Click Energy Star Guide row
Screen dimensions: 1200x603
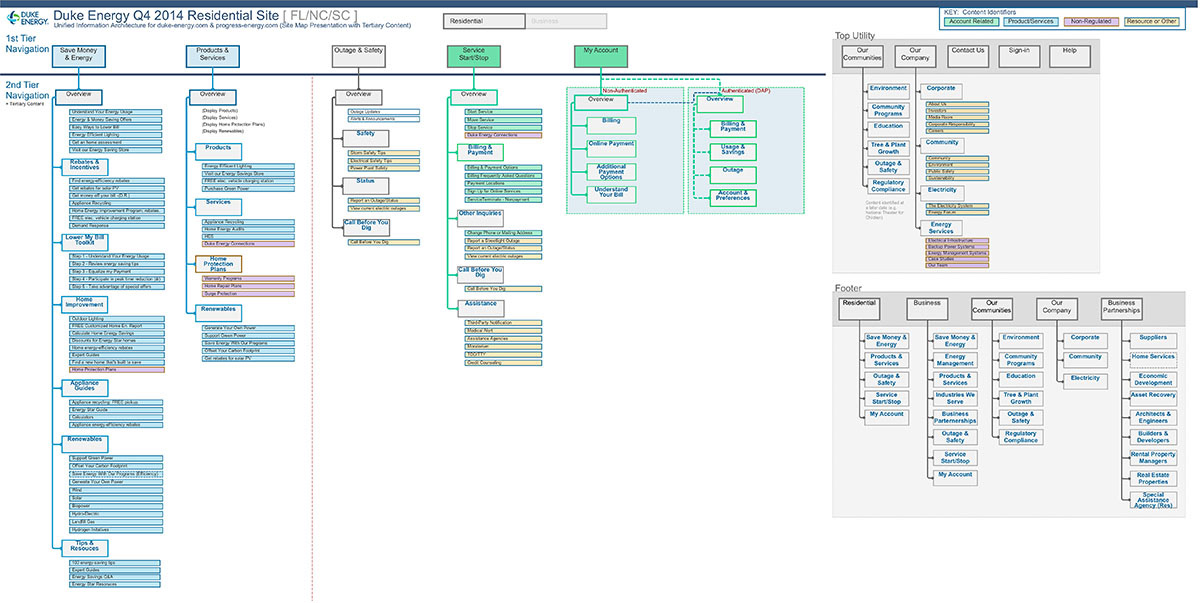(116, 410)
